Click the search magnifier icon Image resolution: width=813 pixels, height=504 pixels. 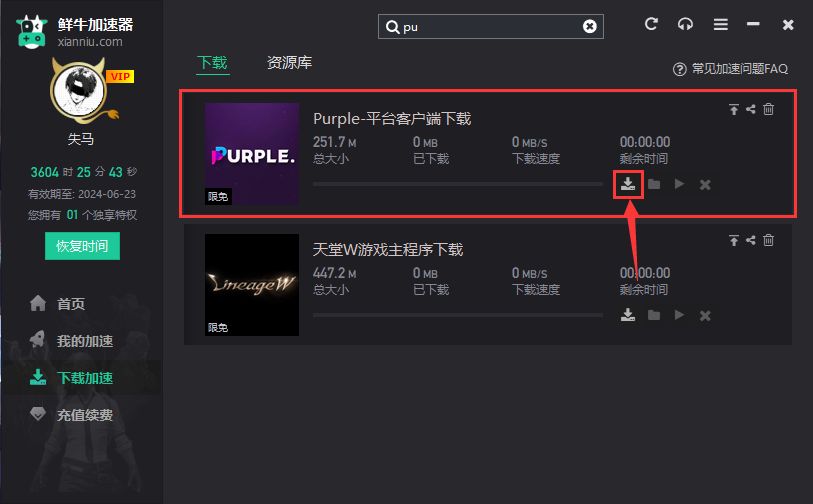pyautogui.click(x=392, y=27)
